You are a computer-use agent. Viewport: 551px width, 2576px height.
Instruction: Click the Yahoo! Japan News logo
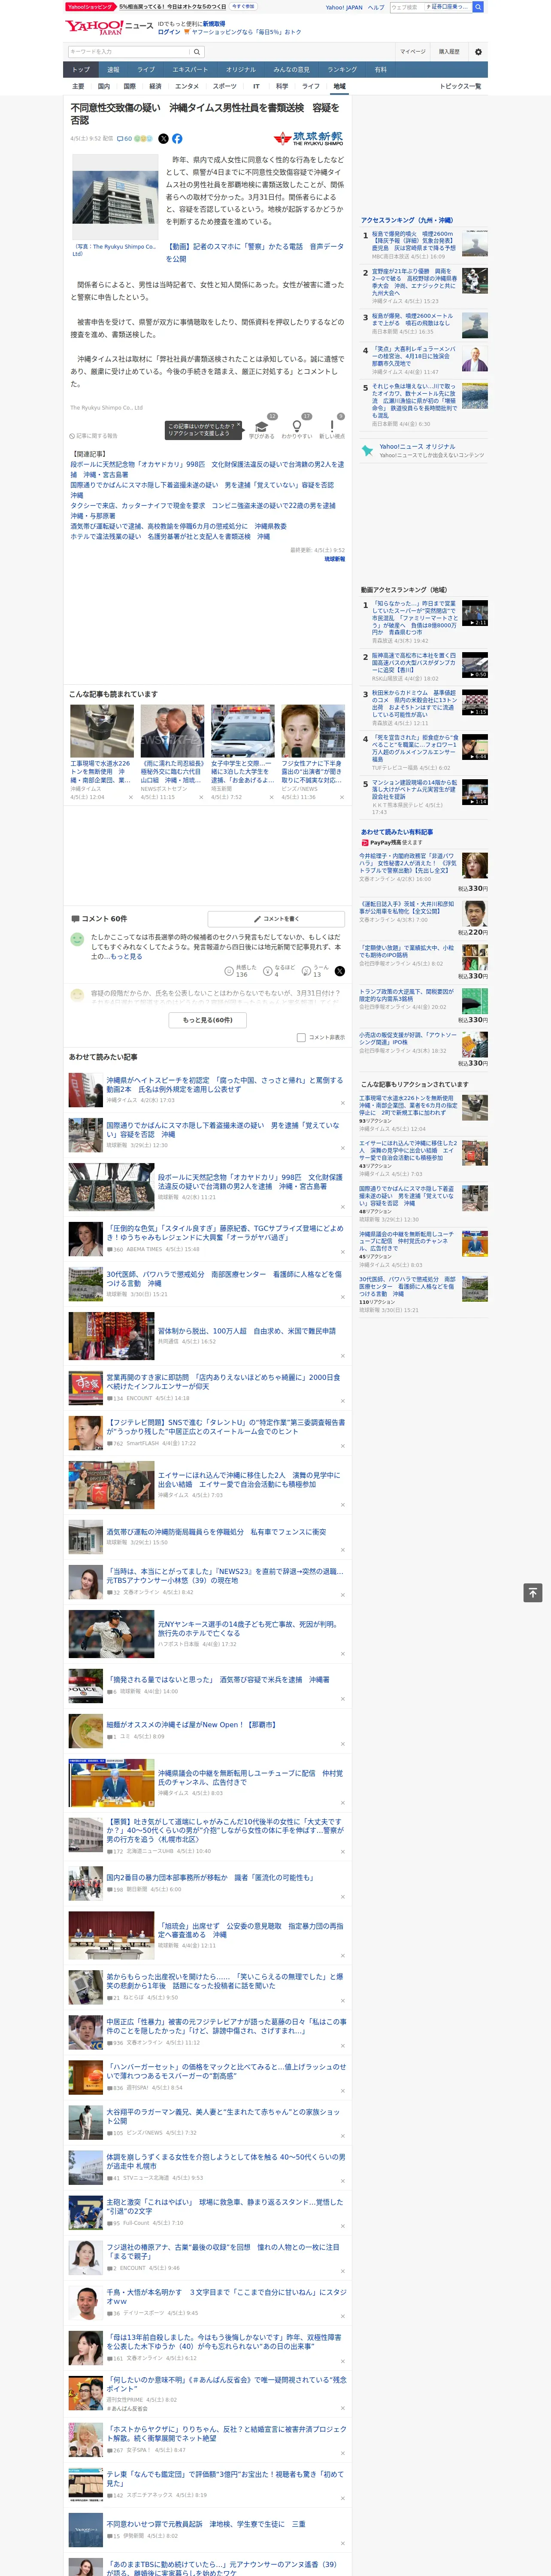[109, 27]
